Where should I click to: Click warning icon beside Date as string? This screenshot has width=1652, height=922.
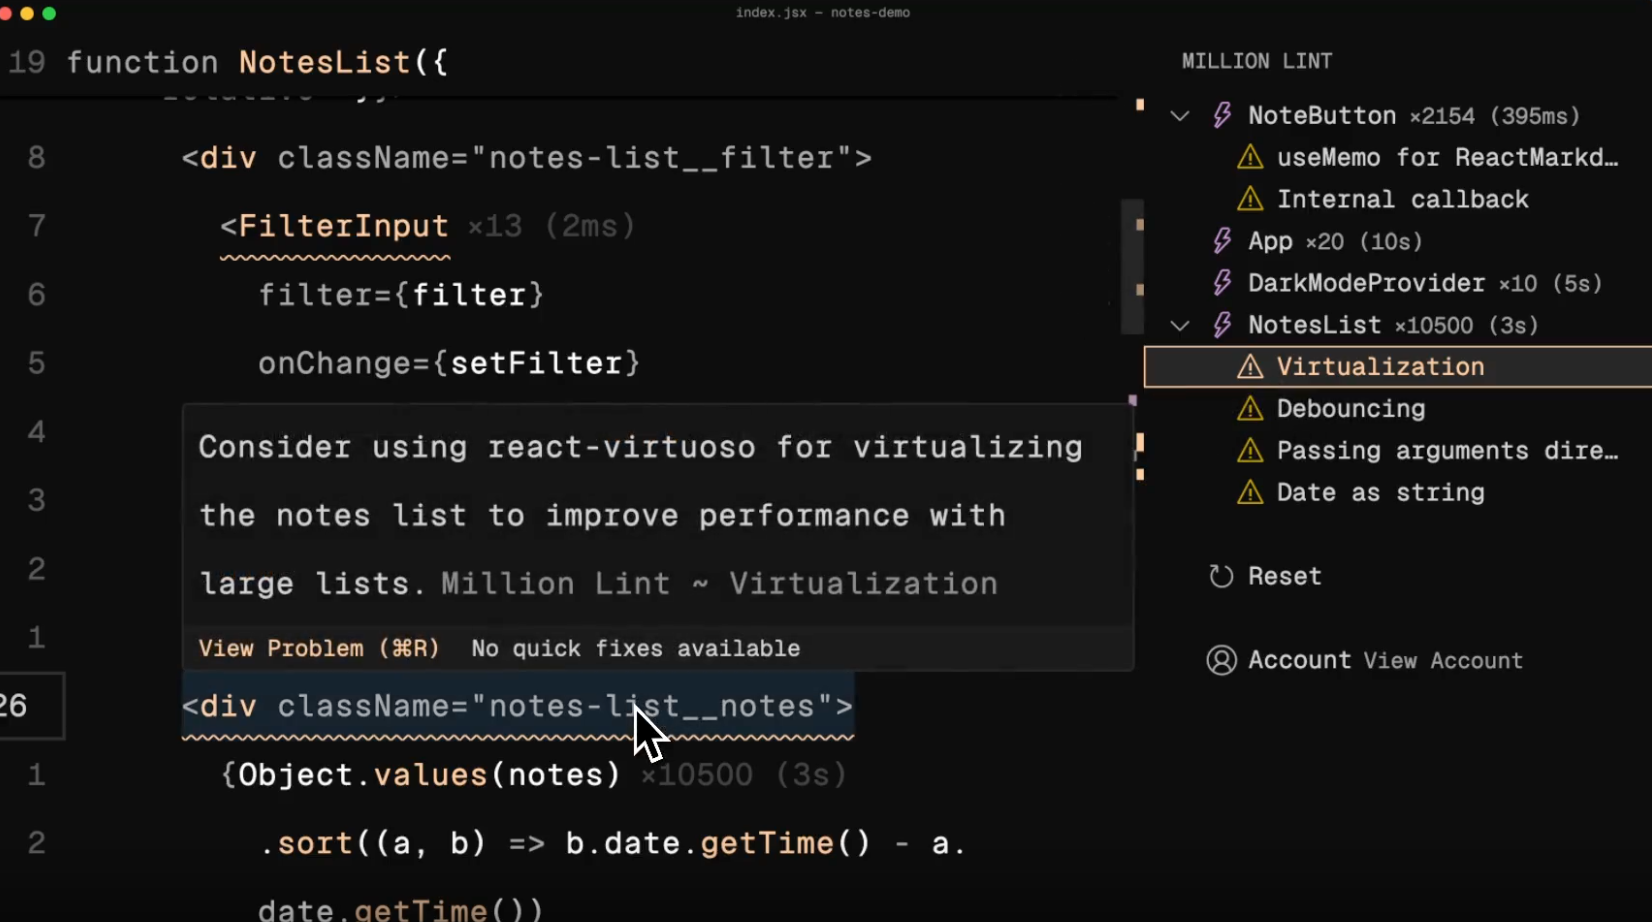tap(1250, 493)
